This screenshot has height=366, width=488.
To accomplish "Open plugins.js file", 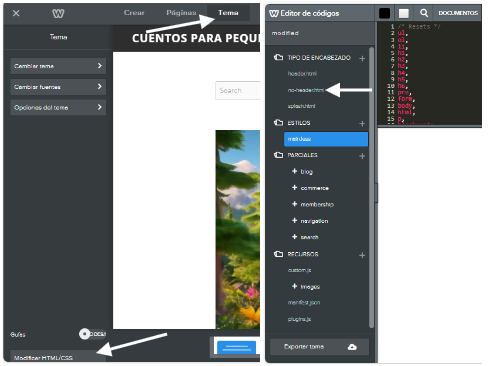I will click(x=299, y=319).
